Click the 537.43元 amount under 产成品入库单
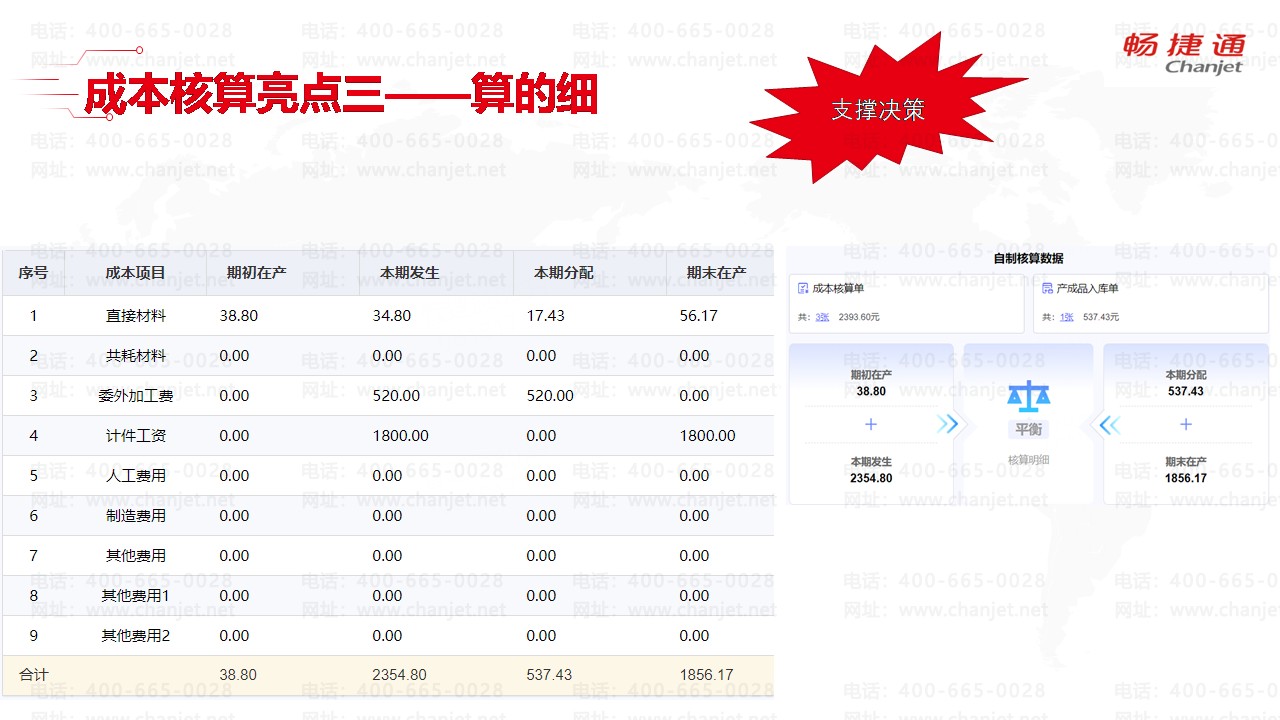This screenshot has width=1280, height=720. [x=1101, y=317]
